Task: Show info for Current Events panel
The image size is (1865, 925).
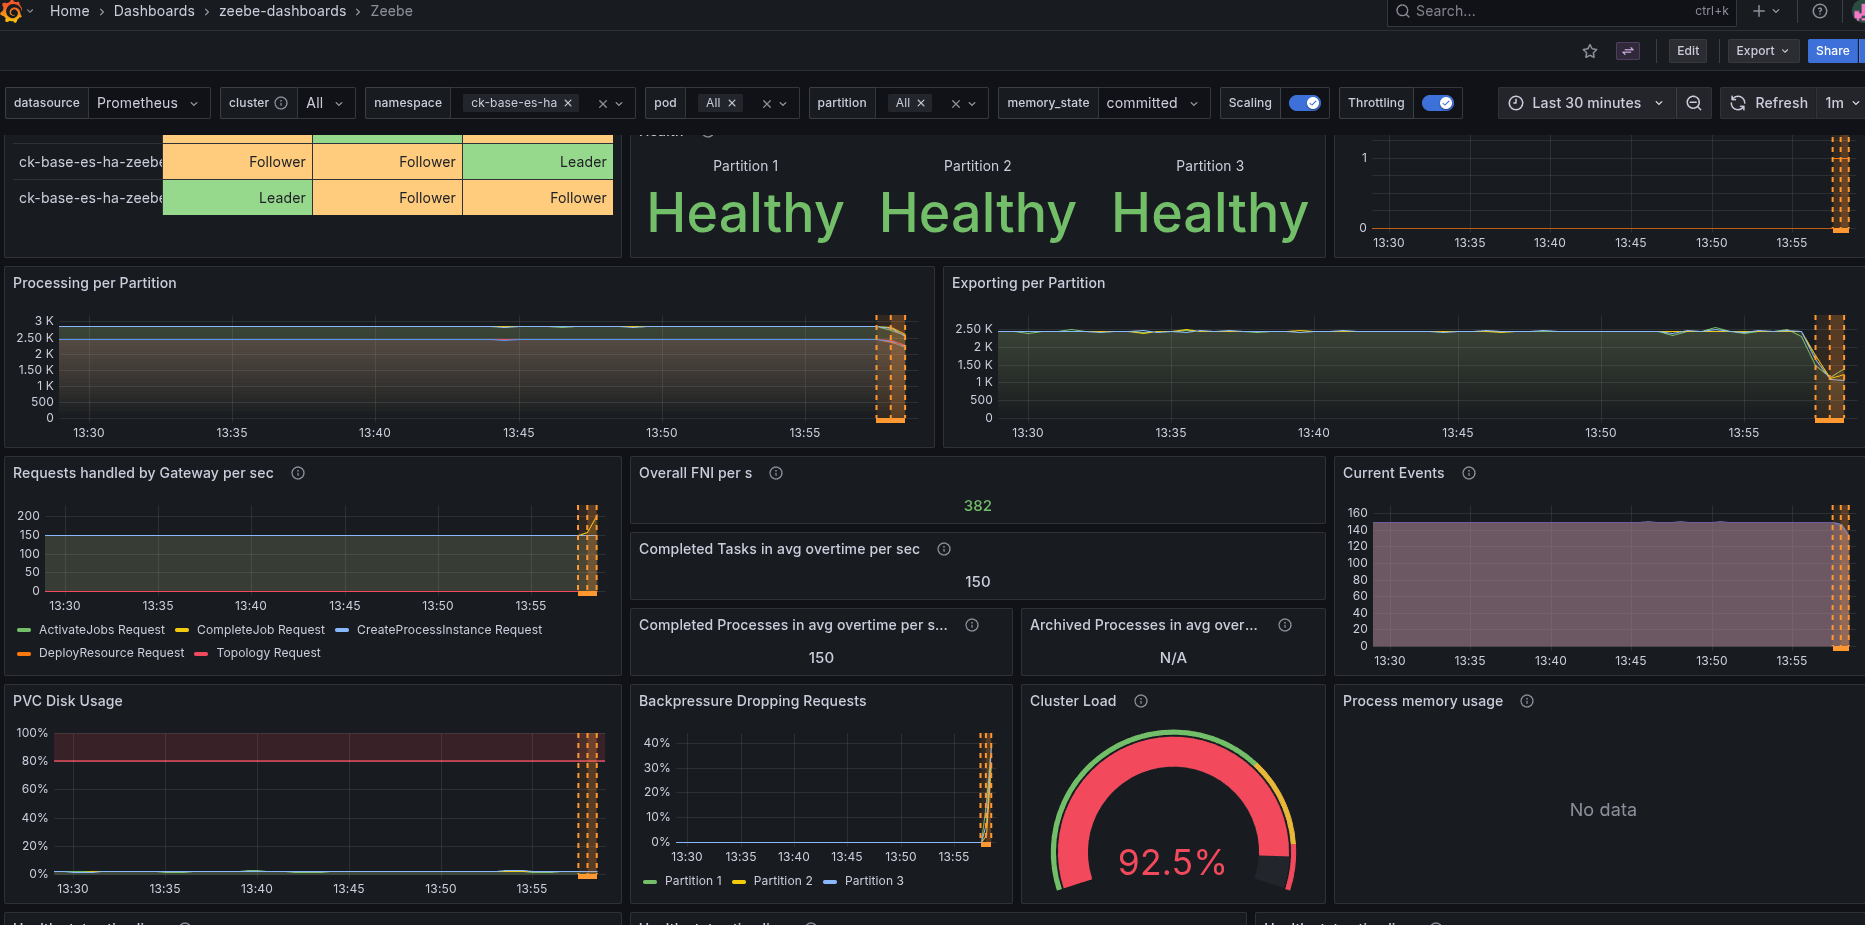Action: (1469, 473)
